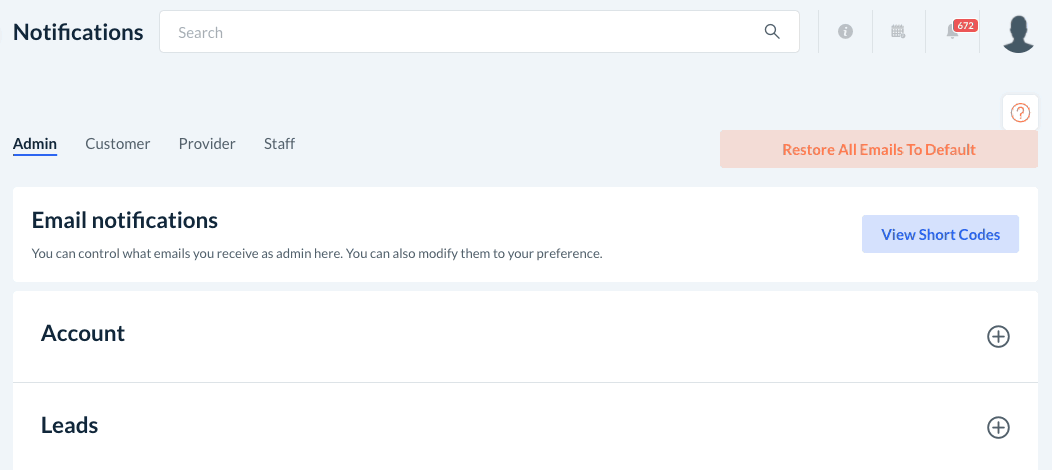Viewport: 1052px width, 470px height.
Task: Click the Account section heading
Action: tap(83, 334)
